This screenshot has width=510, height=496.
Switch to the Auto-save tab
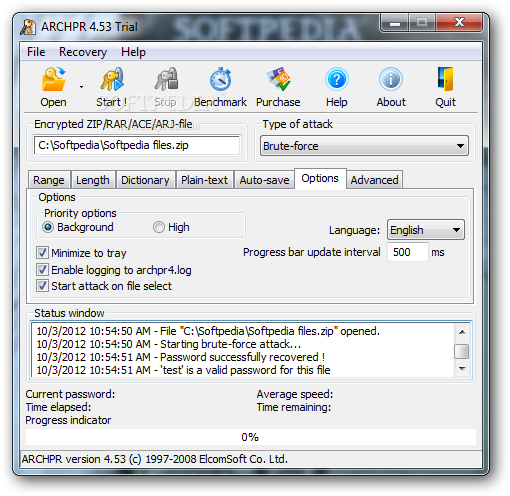click(264, 180)
